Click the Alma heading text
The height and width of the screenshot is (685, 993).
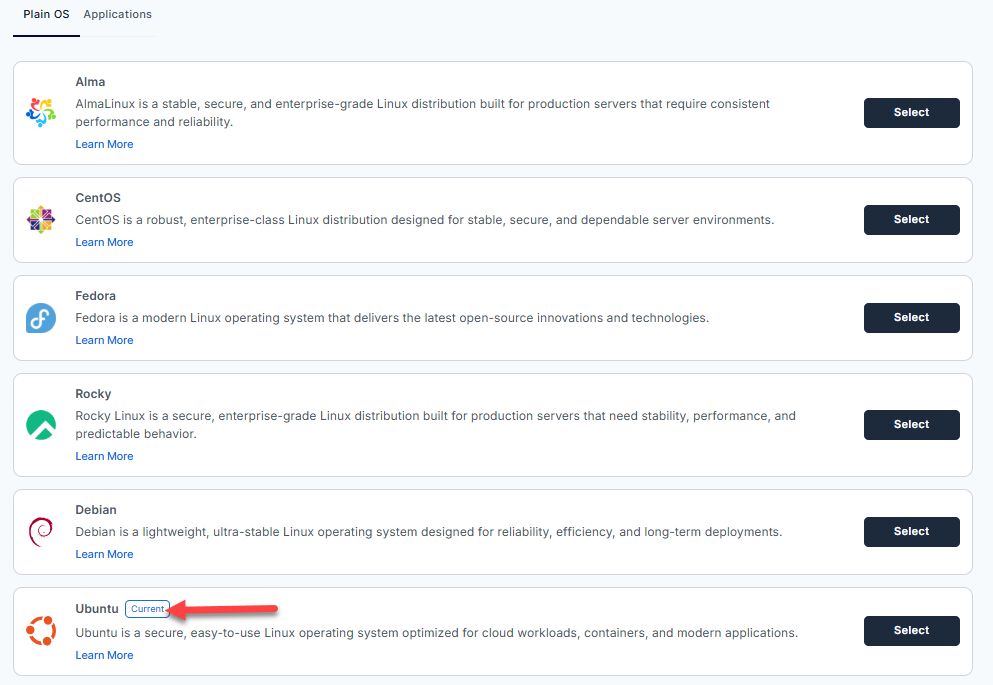[91, 82]
